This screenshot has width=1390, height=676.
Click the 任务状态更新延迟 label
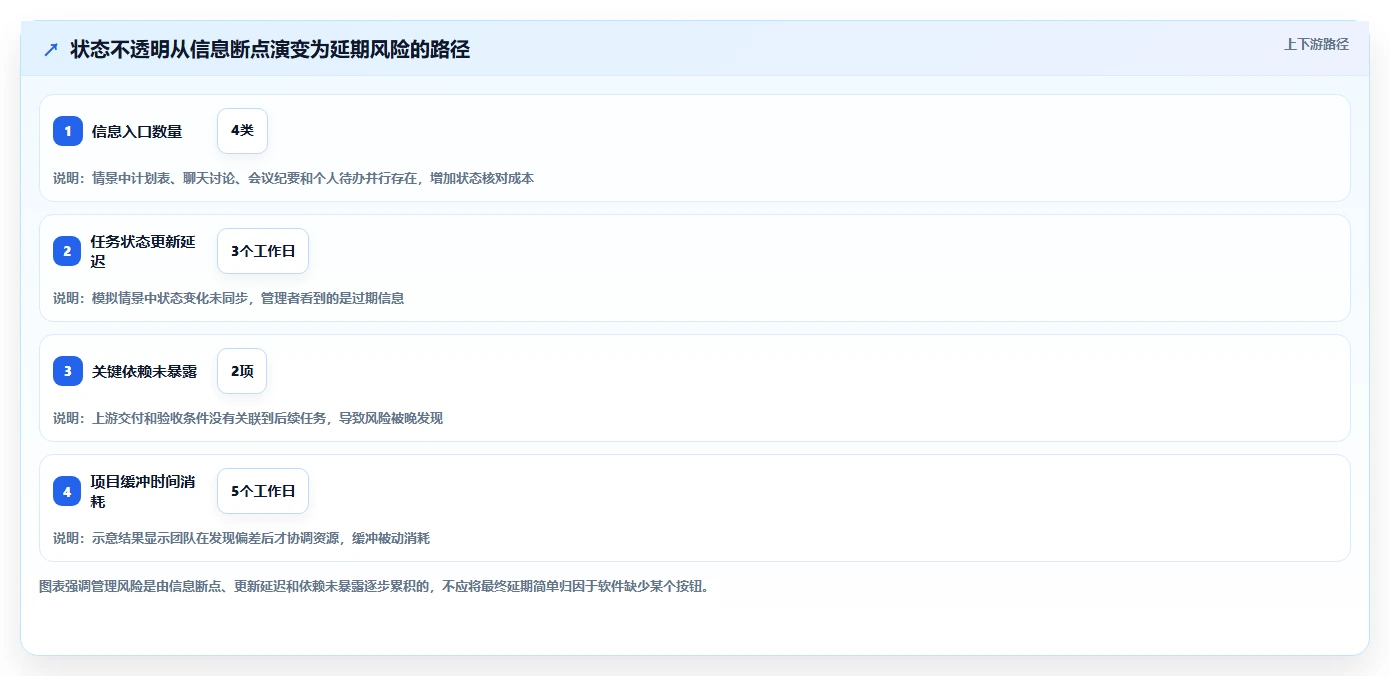tap(143, 251)
